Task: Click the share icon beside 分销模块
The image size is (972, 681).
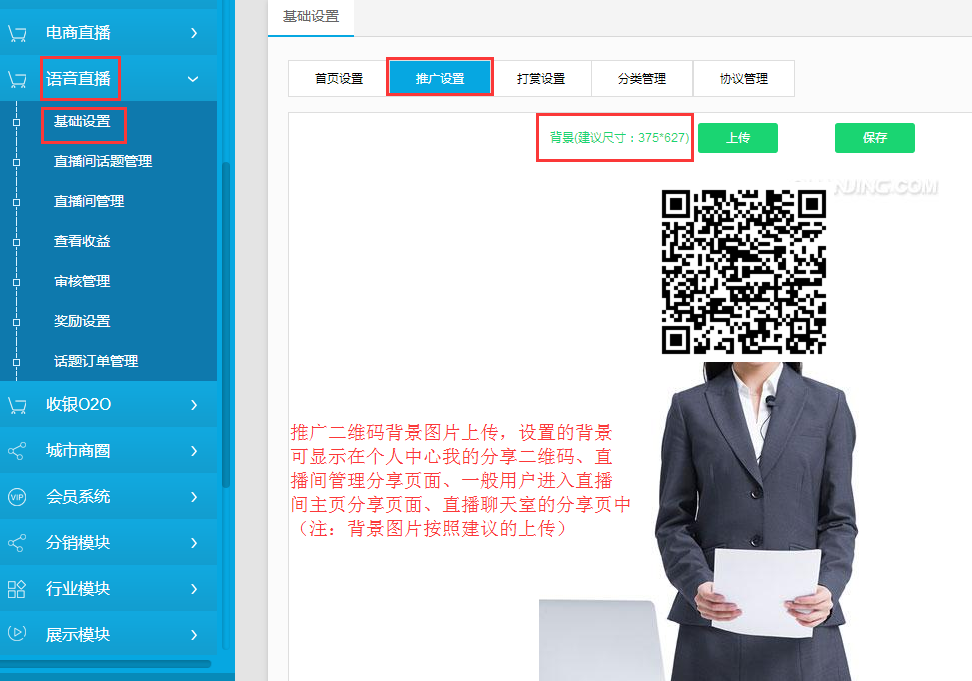Action: (17, 543)
